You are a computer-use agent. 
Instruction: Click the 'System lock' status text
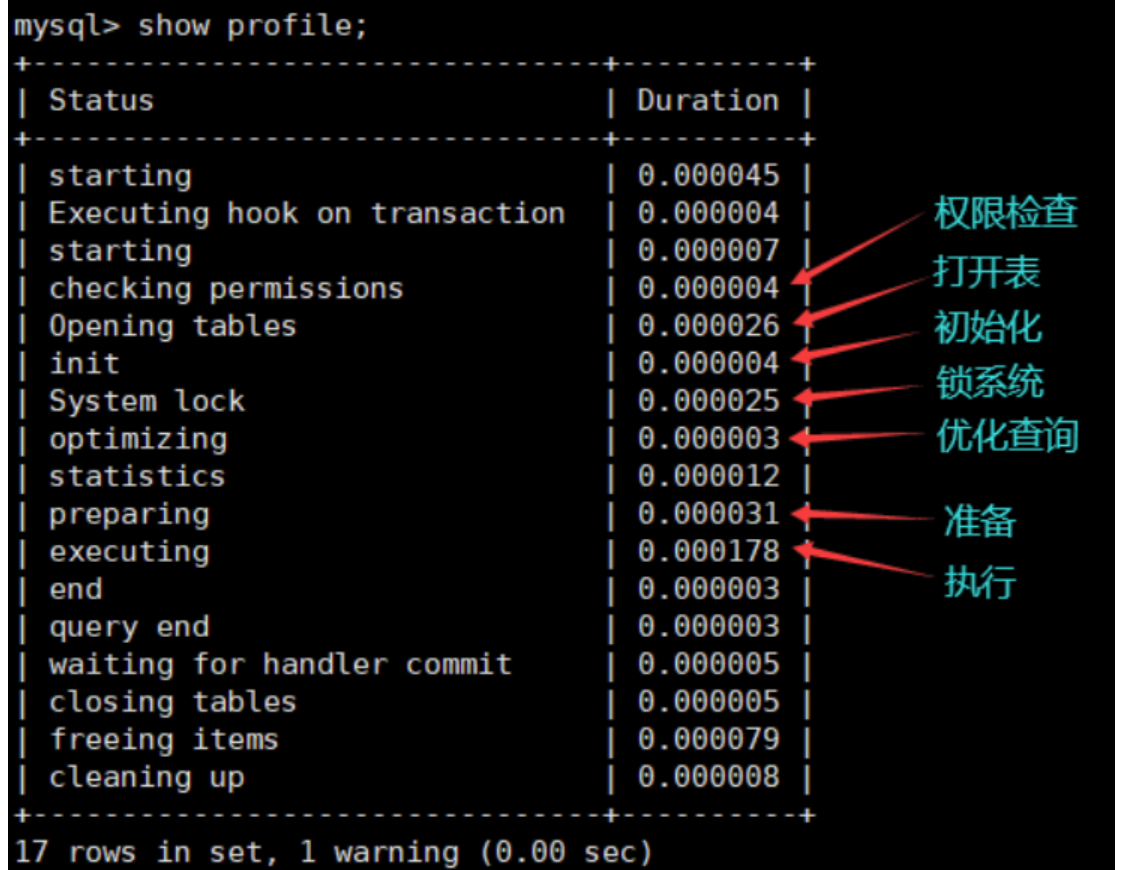point(146,401)
